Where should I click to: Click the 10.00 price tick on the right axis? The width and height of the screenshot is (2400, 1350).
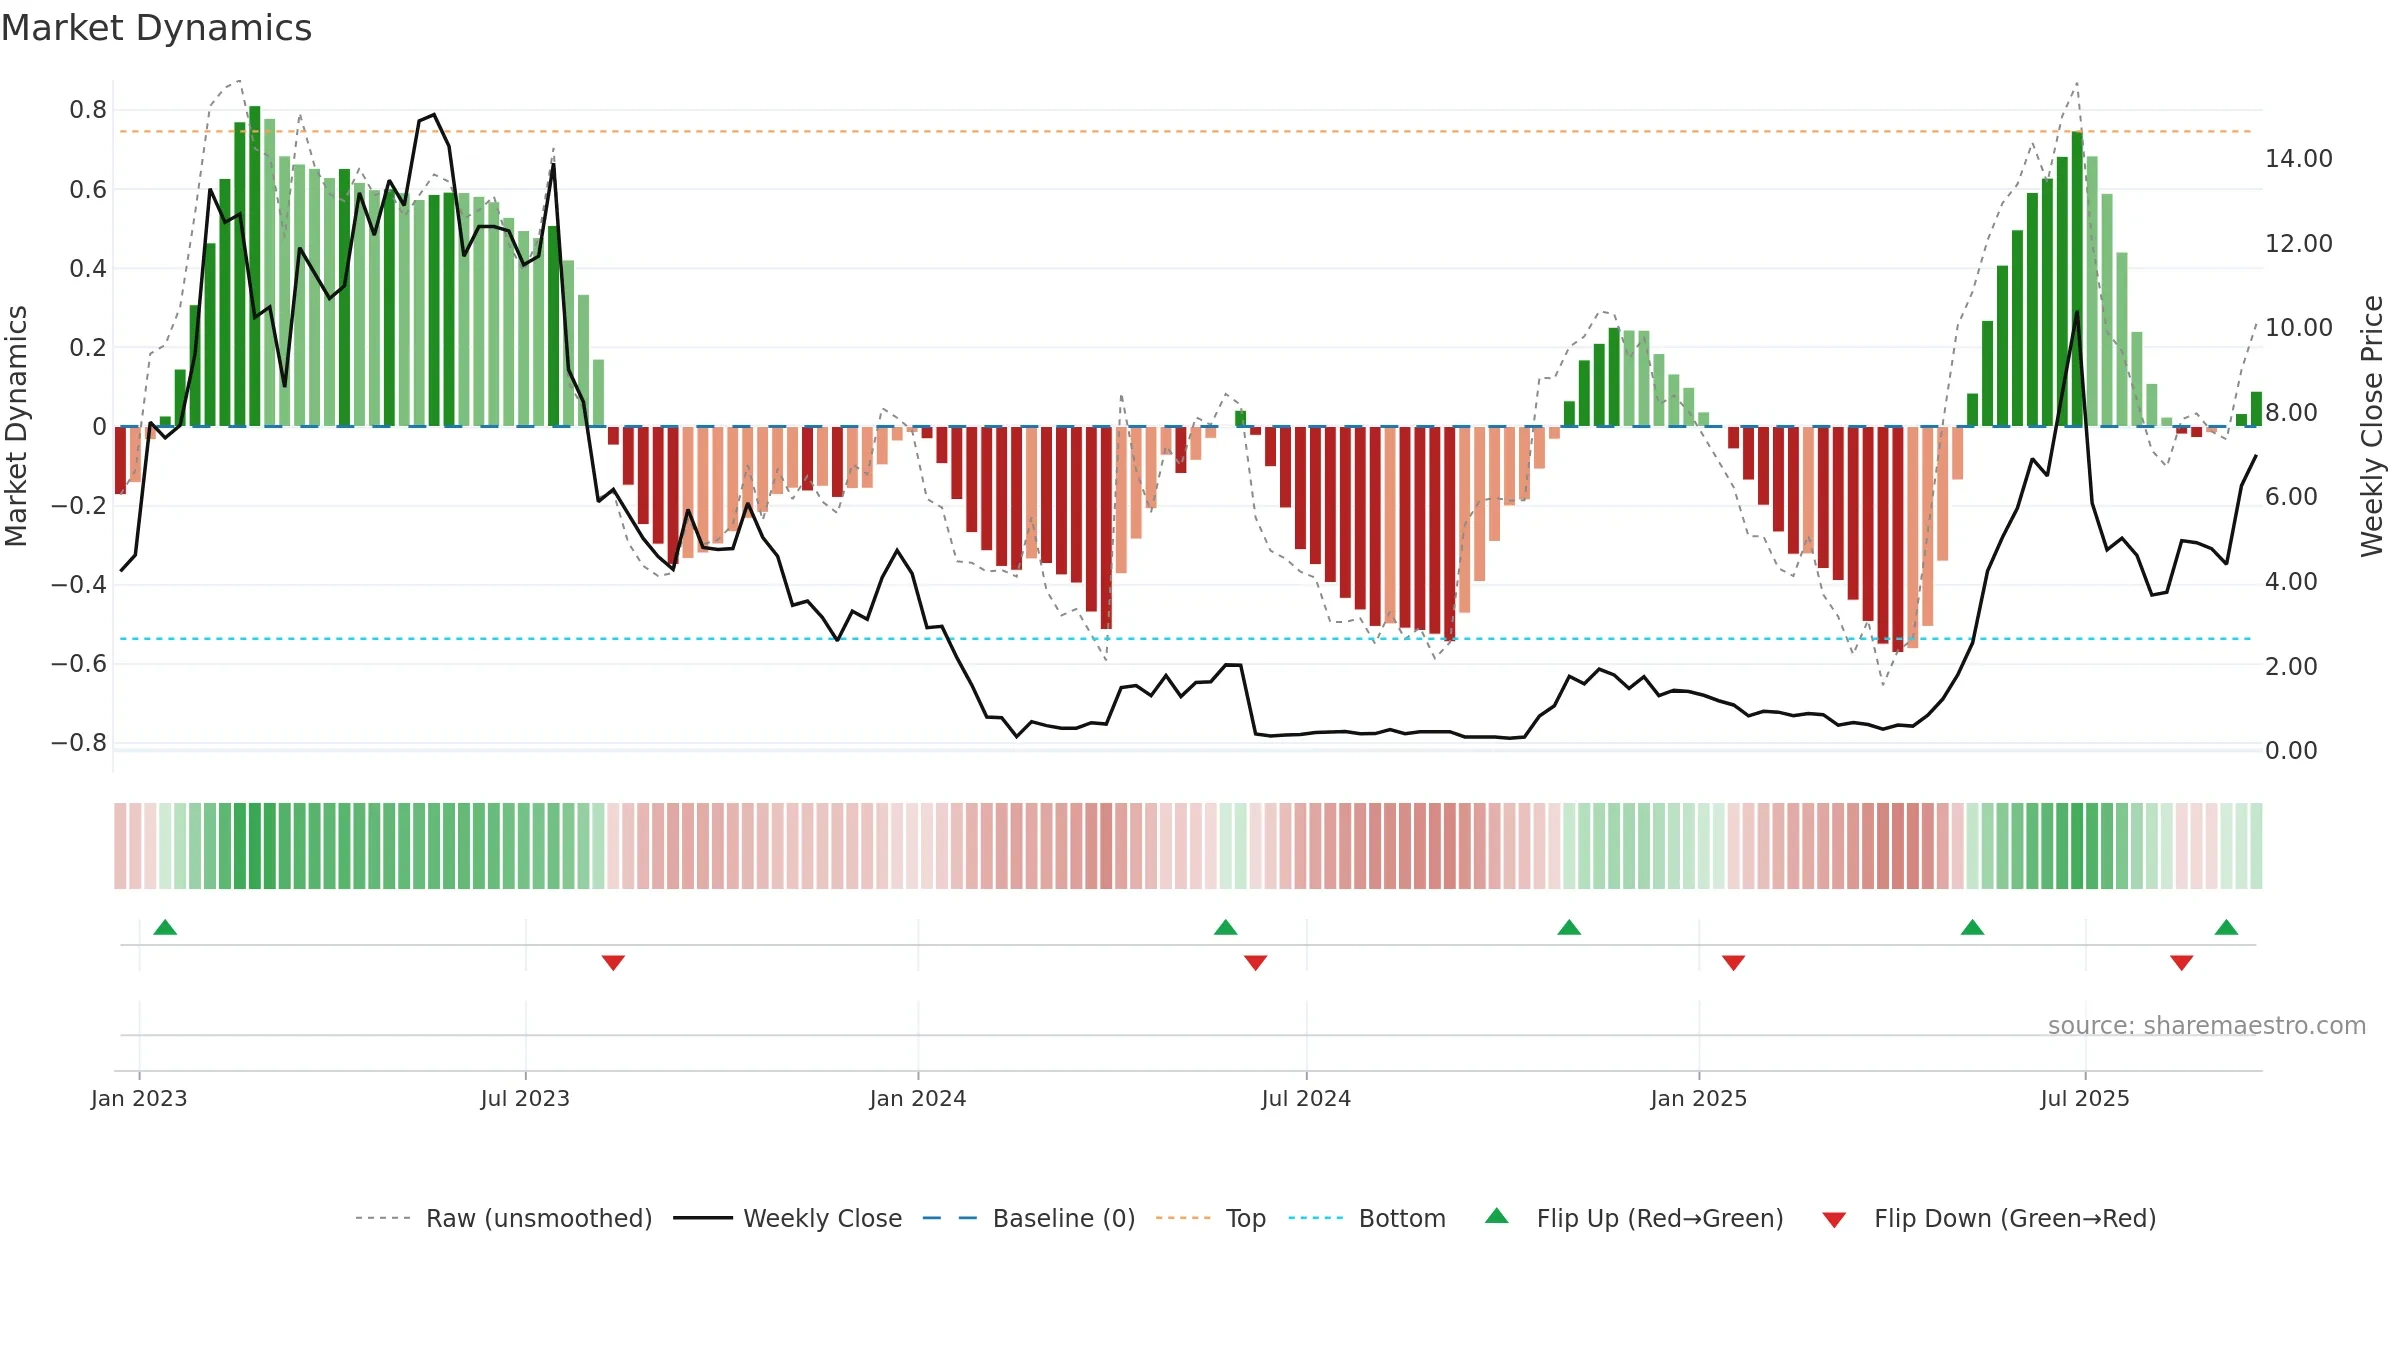click(x=2299, y=327)
